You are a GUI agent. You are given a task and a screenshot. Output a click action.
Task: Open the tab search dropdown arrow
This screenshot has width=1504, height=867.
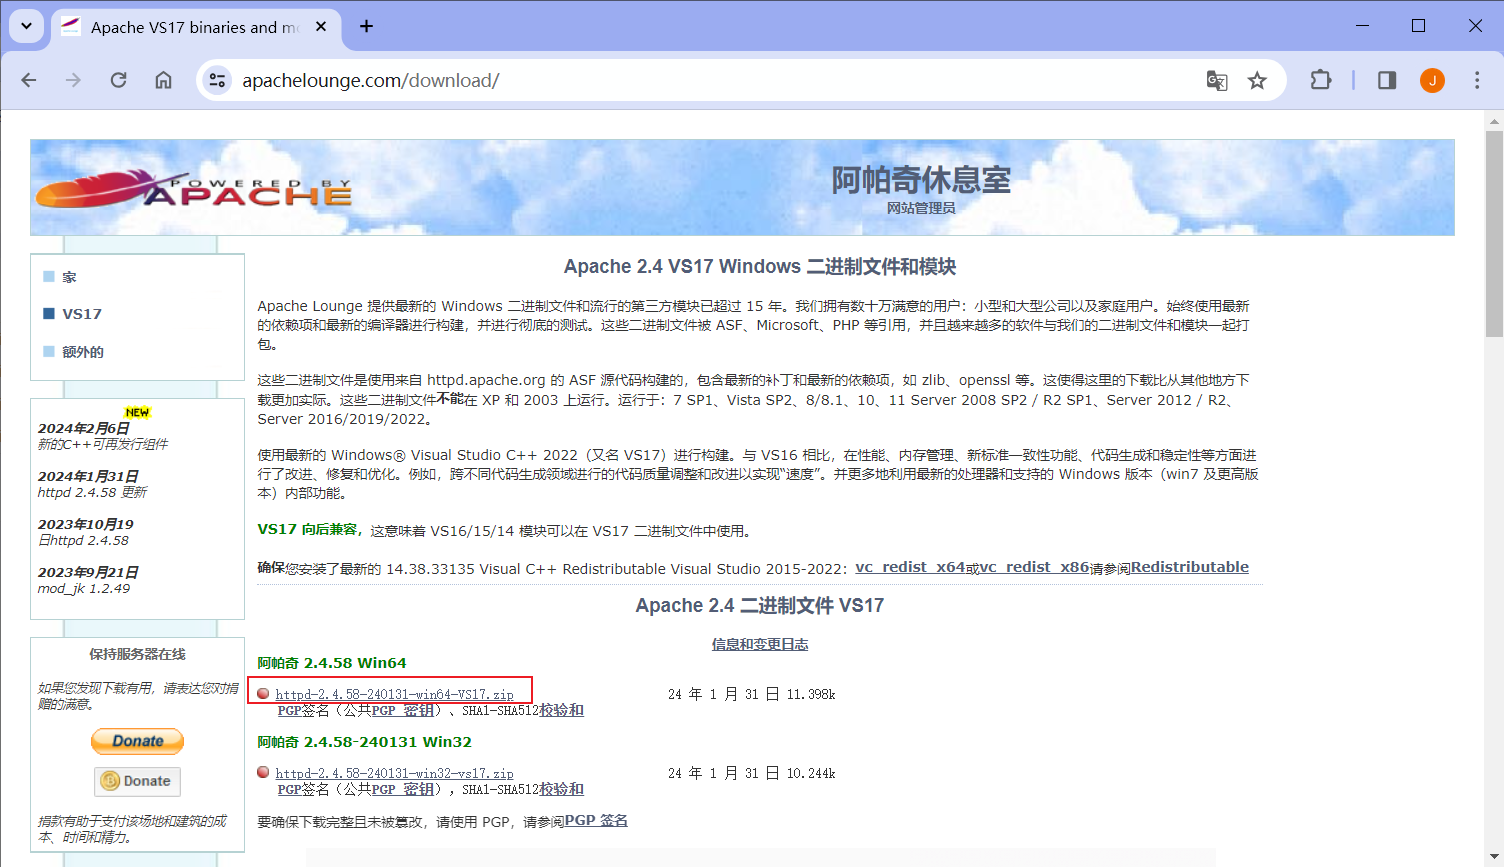tap(26, 26)
